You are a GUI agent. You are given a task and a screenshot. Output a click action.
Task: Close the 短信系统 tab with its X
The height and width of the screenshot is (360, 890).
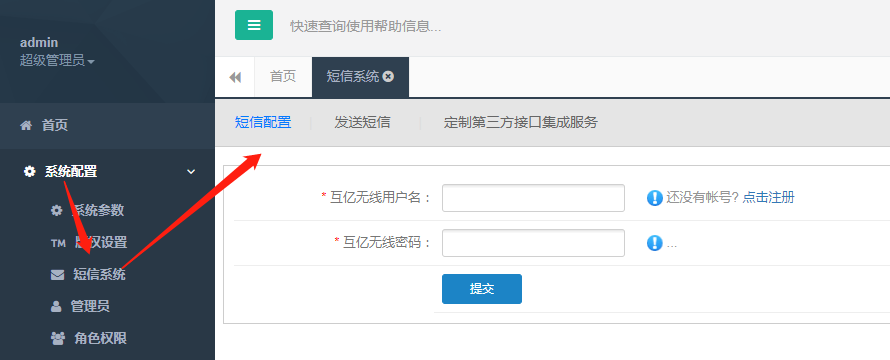(x=388, y=77)
